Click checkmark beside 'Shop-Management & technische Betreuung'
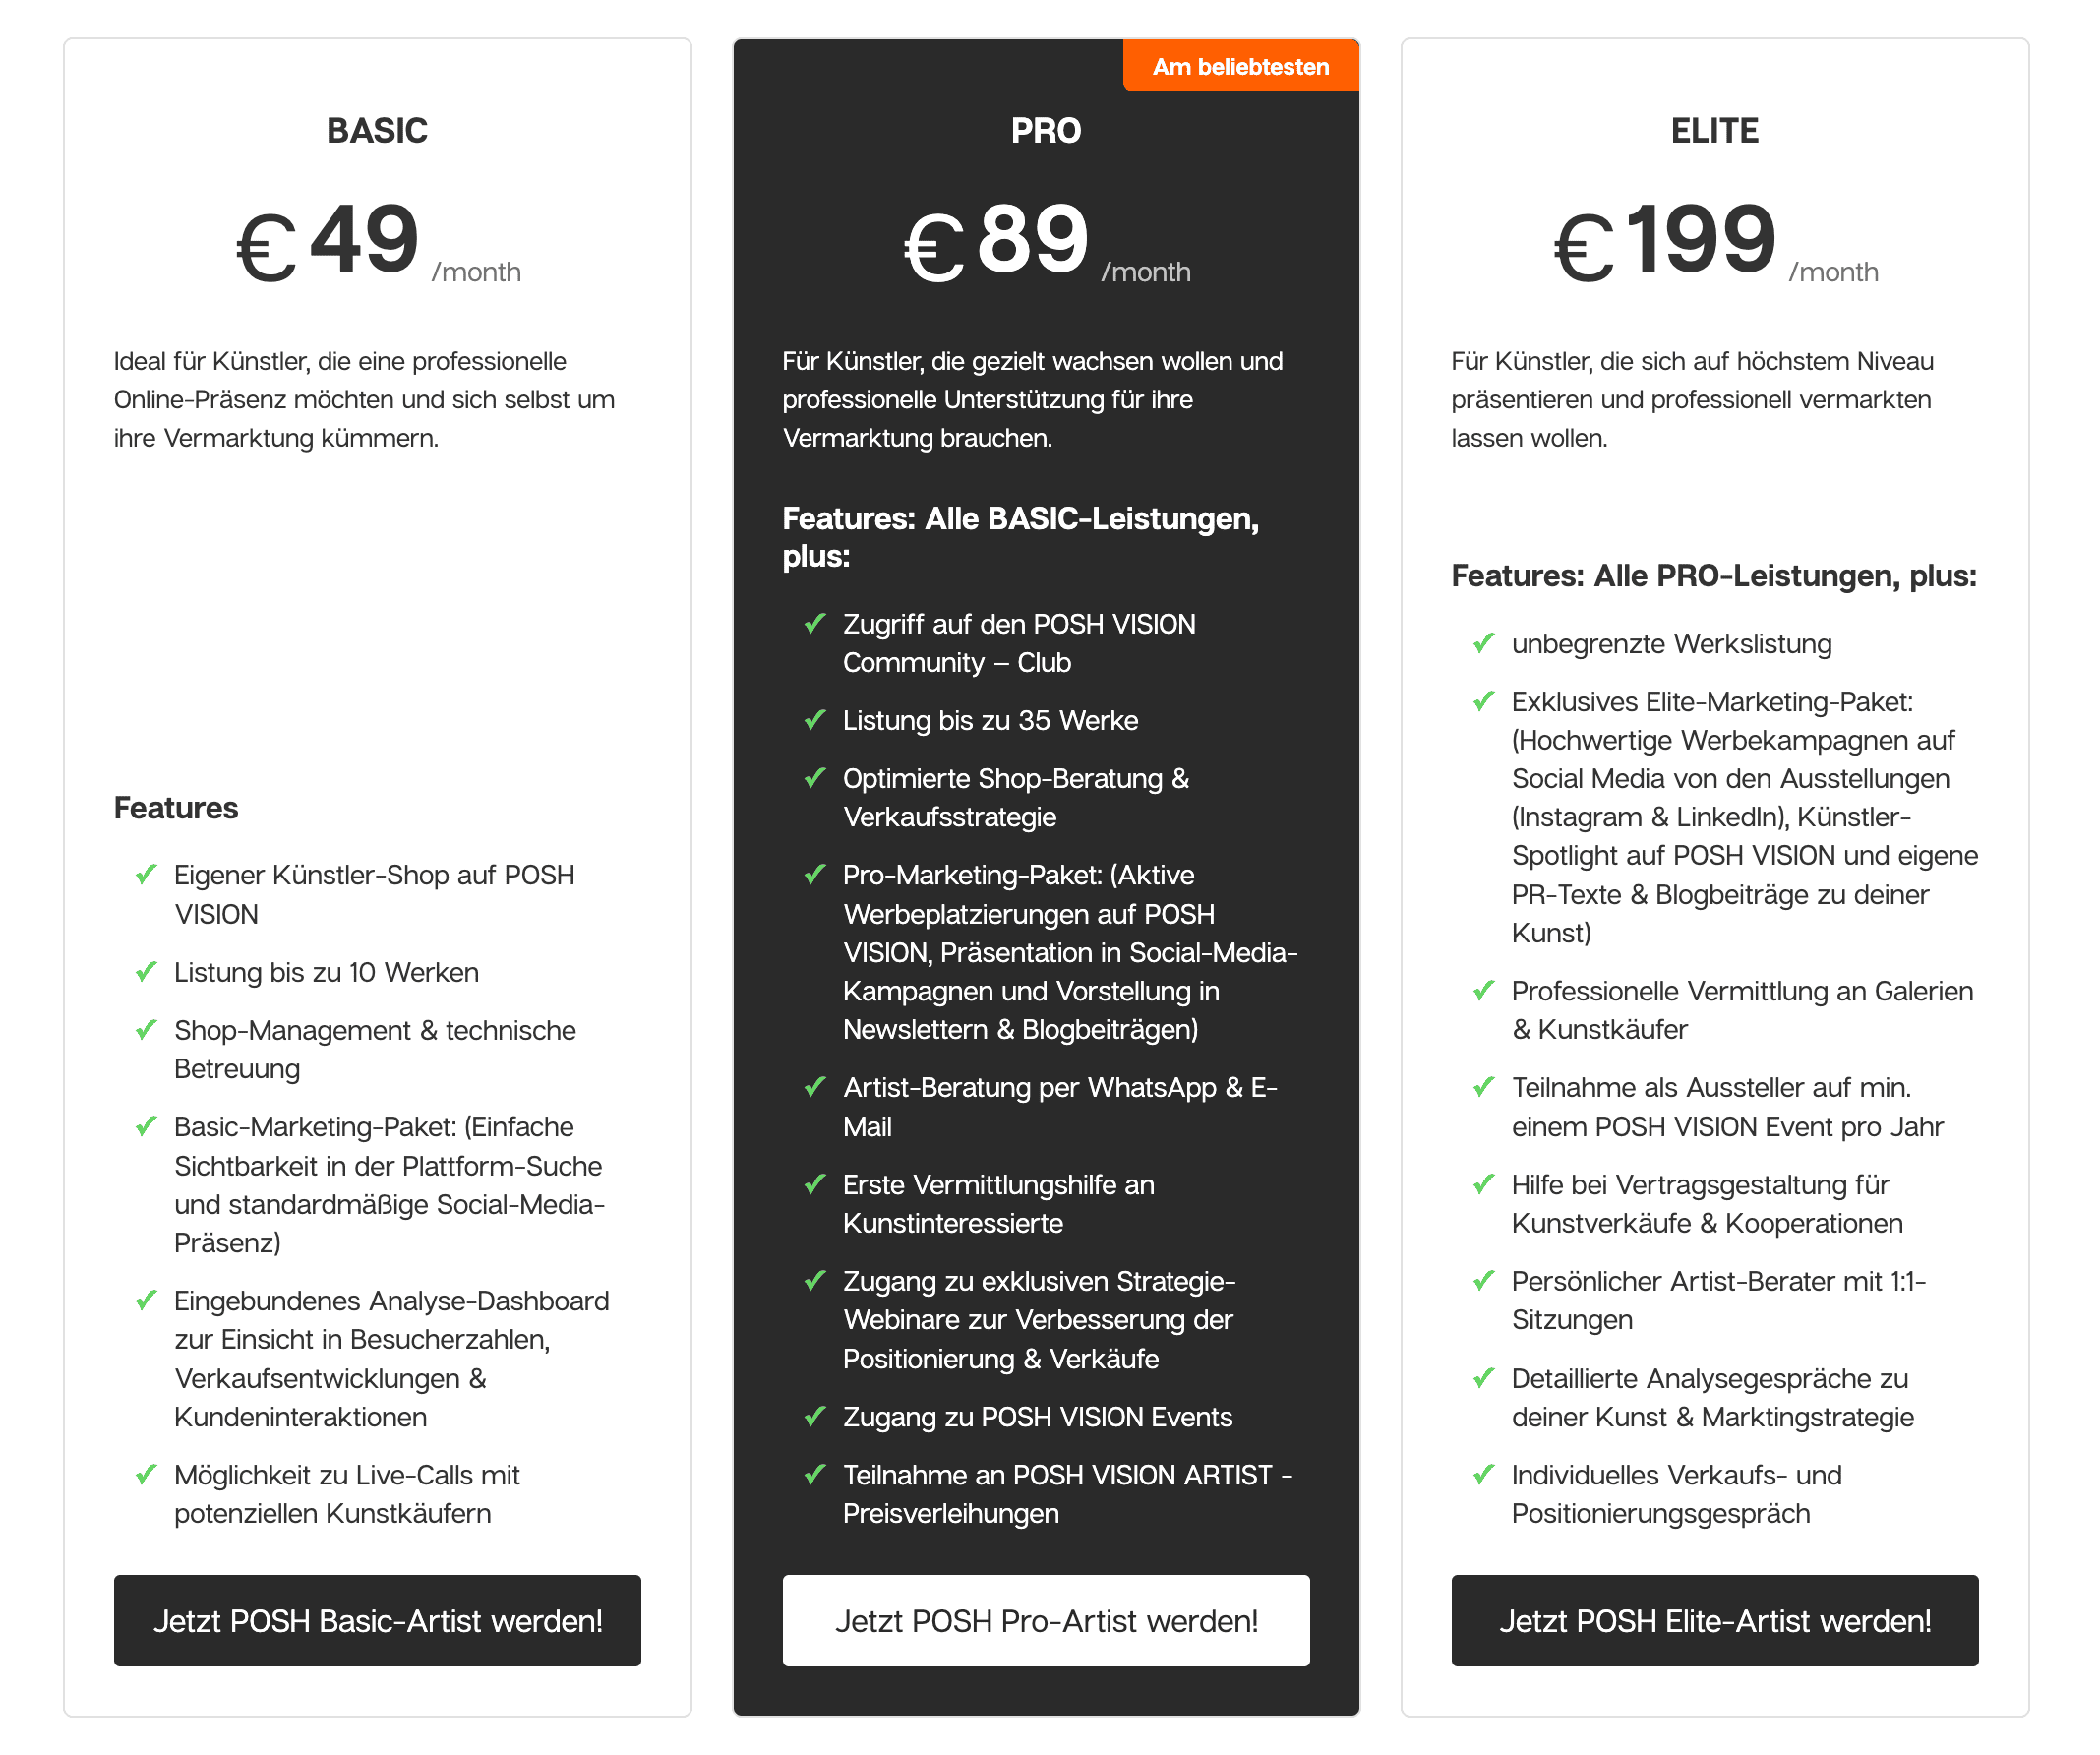The image size is (2100, 1755). (x=146, y=1030)
